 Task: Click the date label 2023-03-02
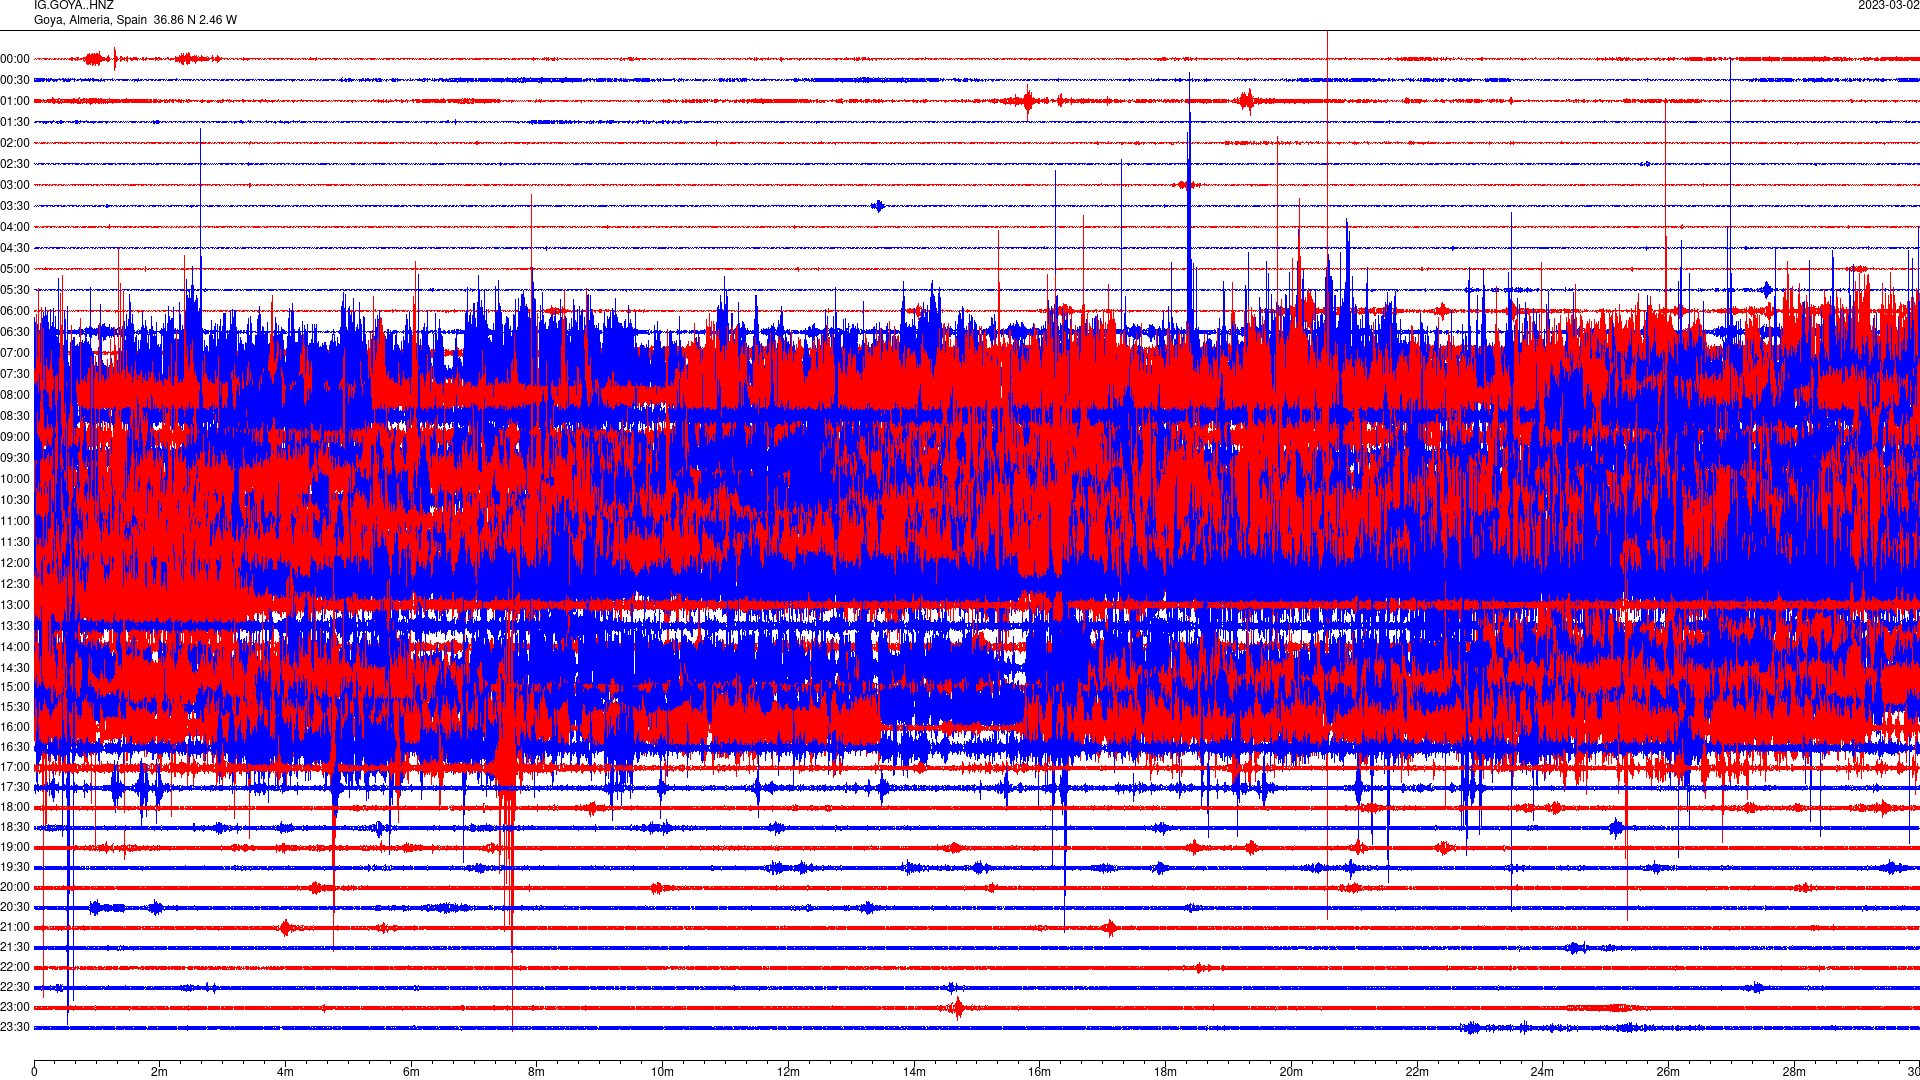pos(1888,5)
